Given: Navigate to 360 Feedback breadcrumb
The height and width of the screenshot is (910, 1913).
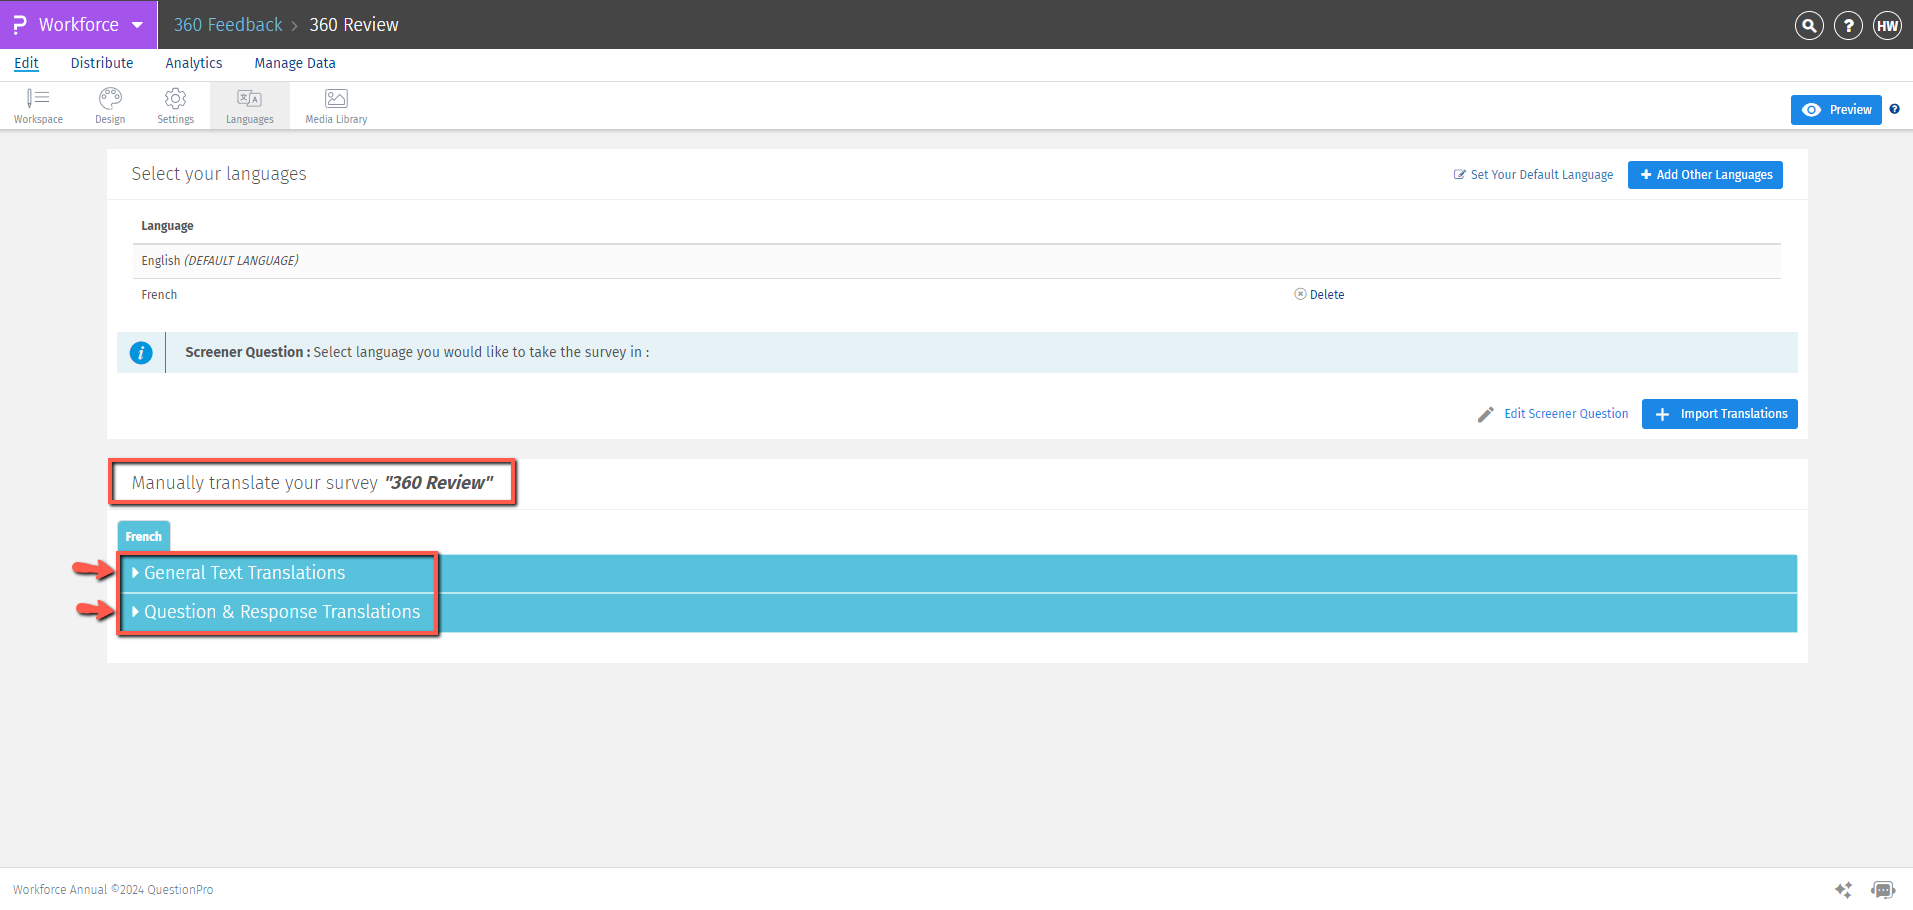Looking at the screenshot, I should coord(228,24).
